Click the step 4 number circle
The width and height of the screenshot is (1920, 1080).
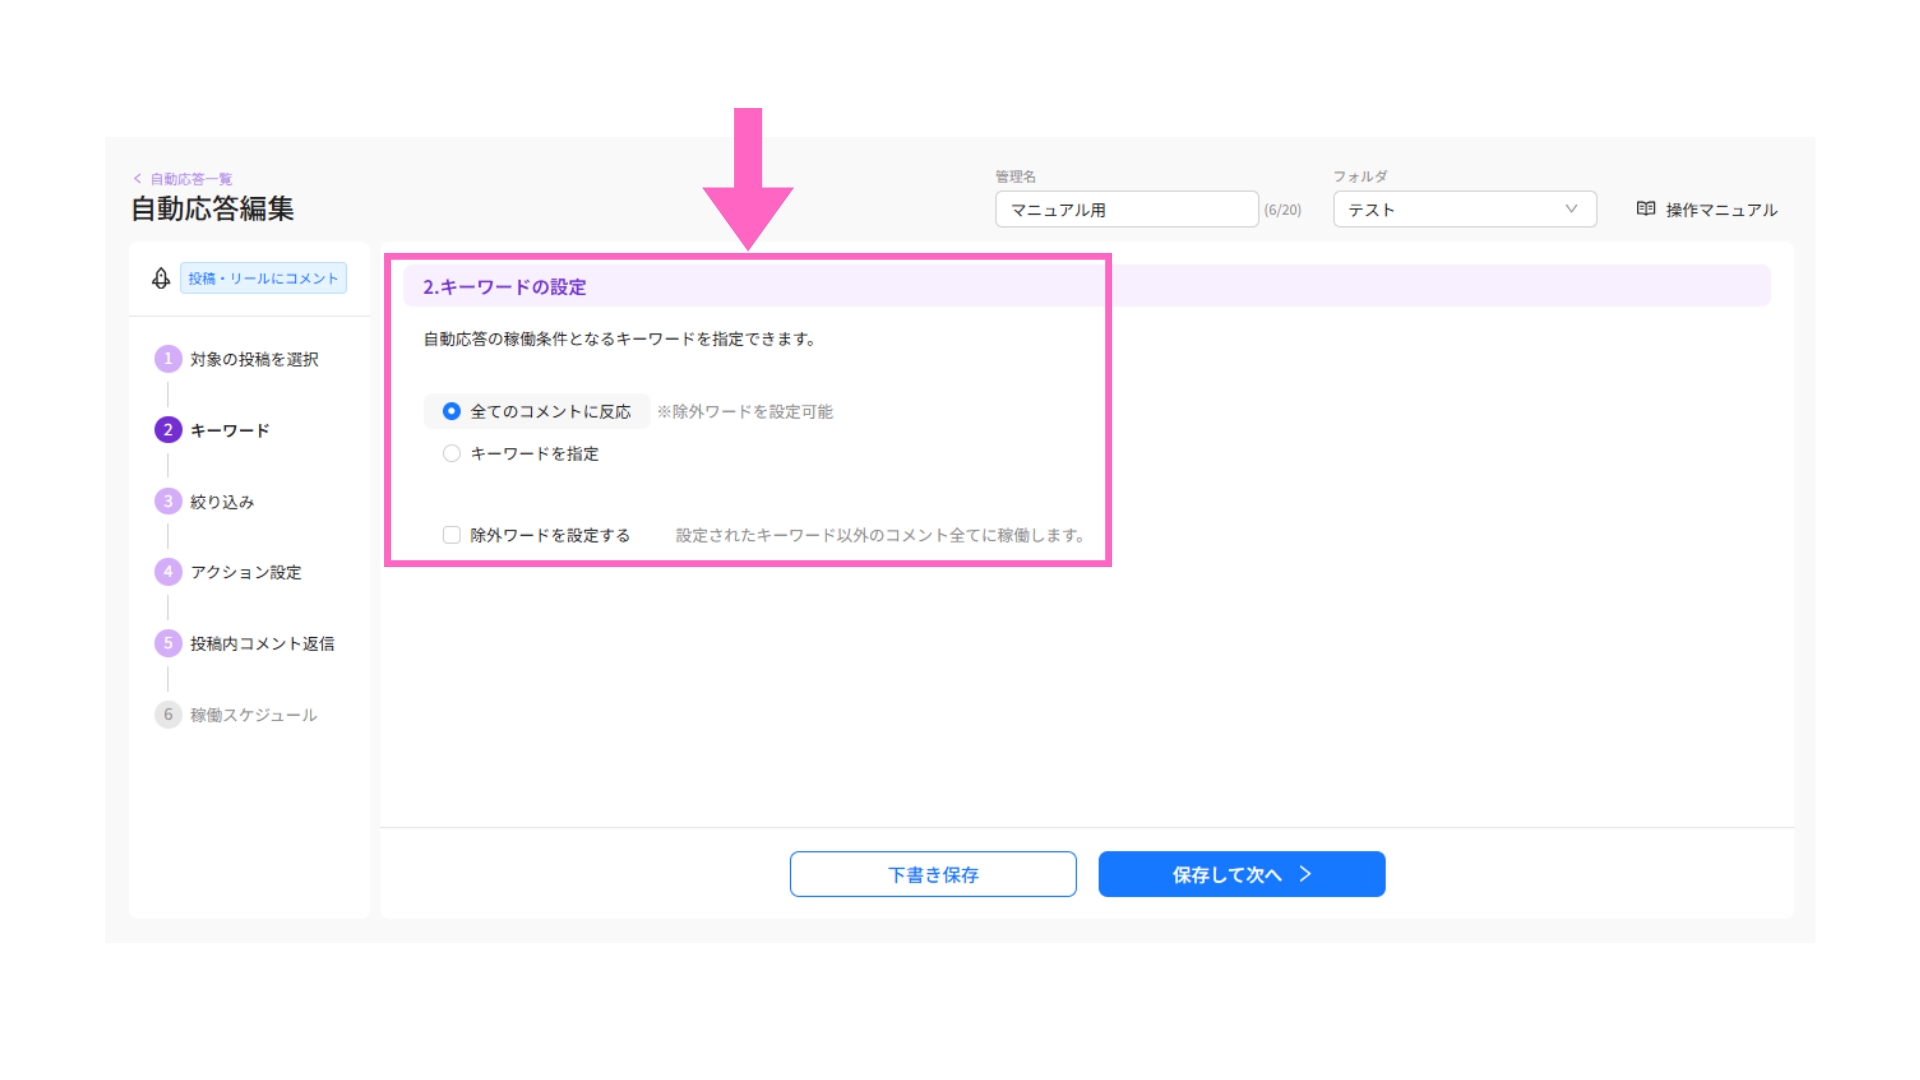coord(168,572)
